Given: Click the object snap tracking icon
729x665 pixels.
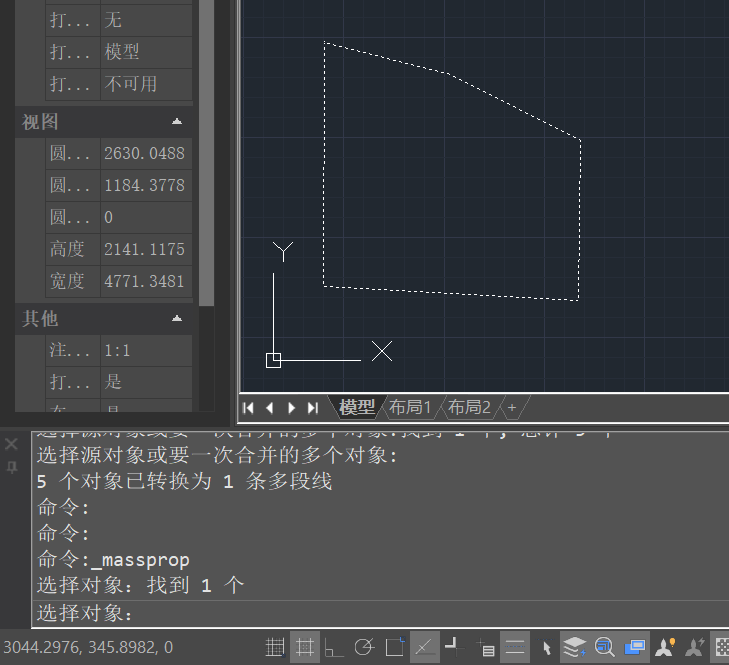Looking at the screenshot, I should [x=424, y=647].
